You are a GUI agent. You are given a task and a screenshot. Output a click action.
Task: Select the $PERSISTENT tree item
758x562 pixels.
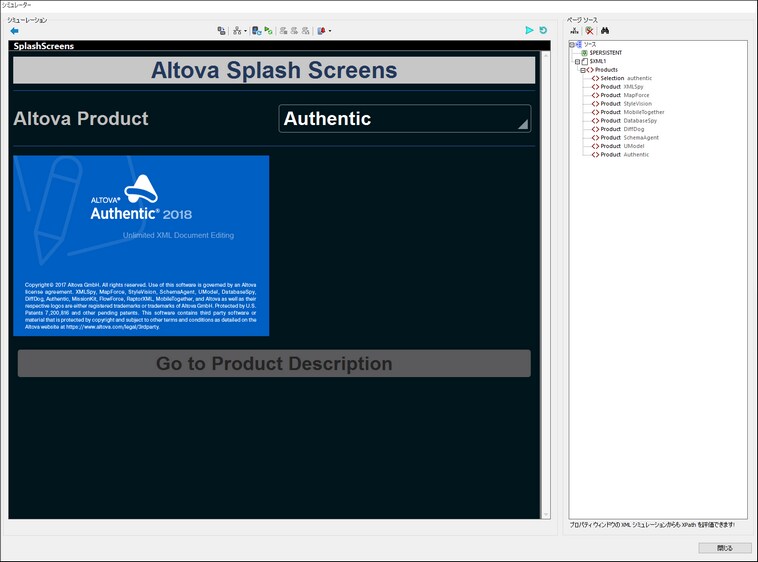click(601, 53)
